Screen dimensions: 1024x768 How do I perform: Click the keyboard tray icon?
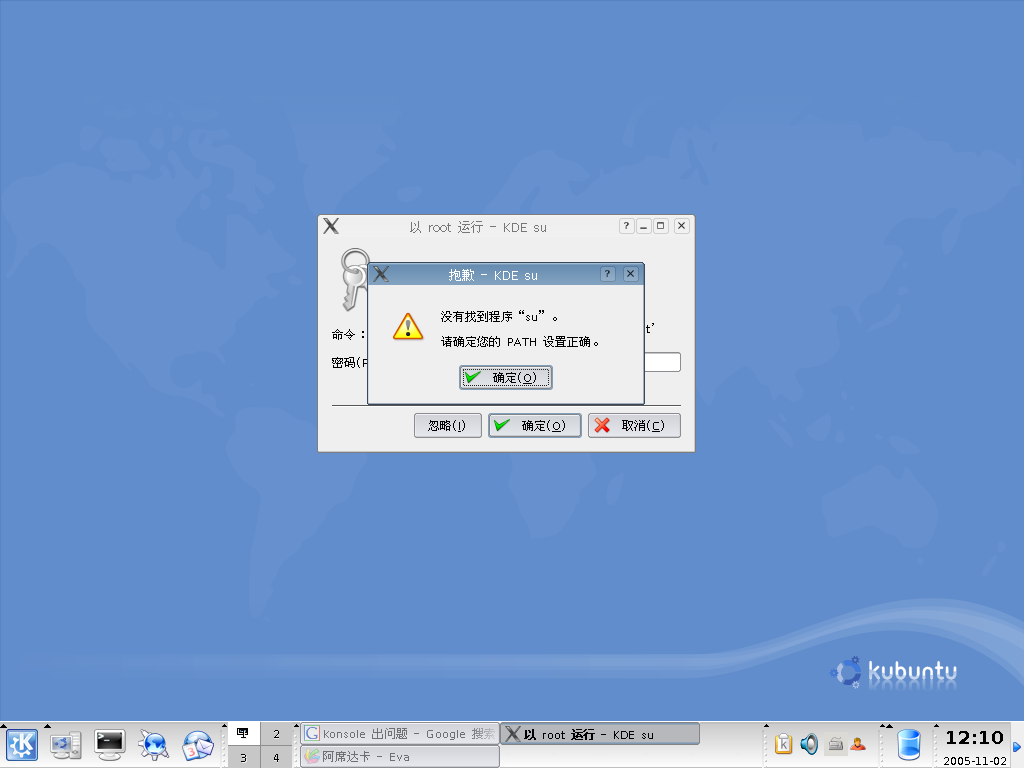coord(835,744)
